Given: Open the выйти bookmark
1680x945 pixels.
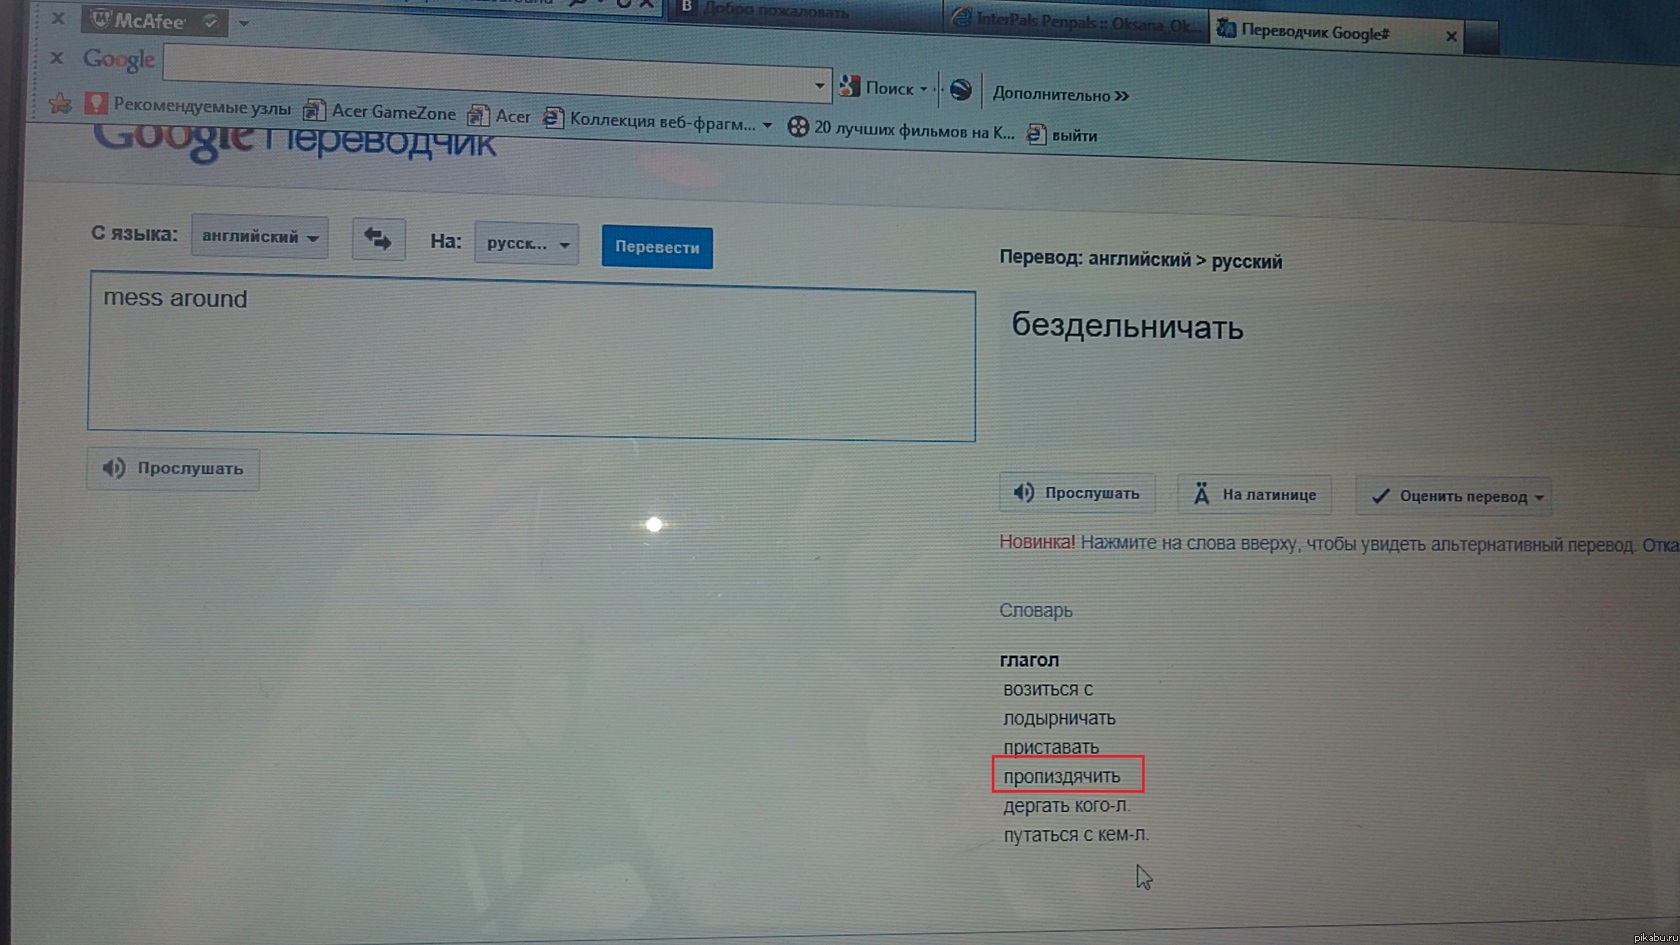Looking at the screenshot, I should (1063, 135).
